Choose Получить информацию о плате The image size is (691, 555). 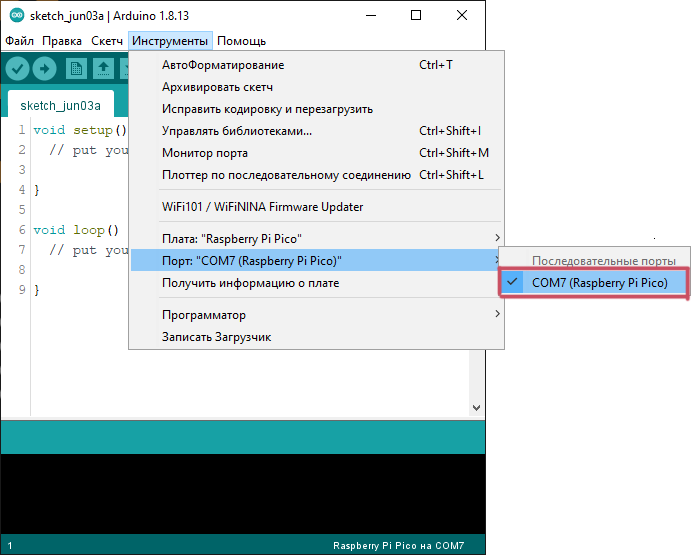(x=317, y=283)
